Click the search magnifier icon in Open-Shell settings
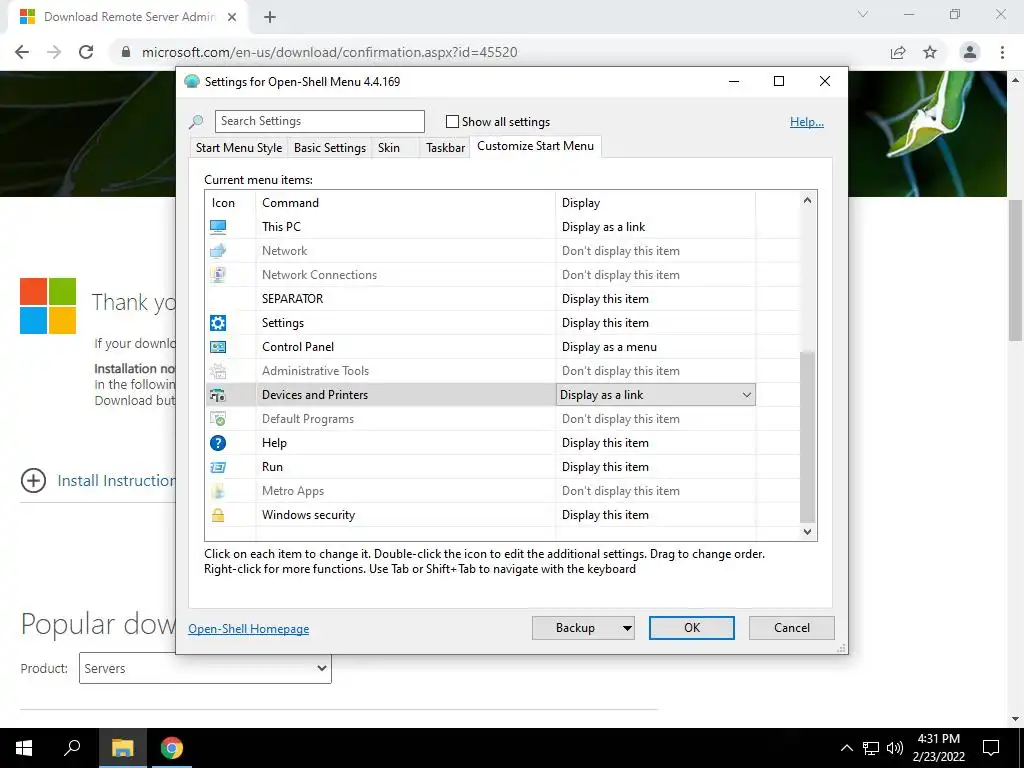Viewport: 1024px width, 768px height. [x=196, y=121]
